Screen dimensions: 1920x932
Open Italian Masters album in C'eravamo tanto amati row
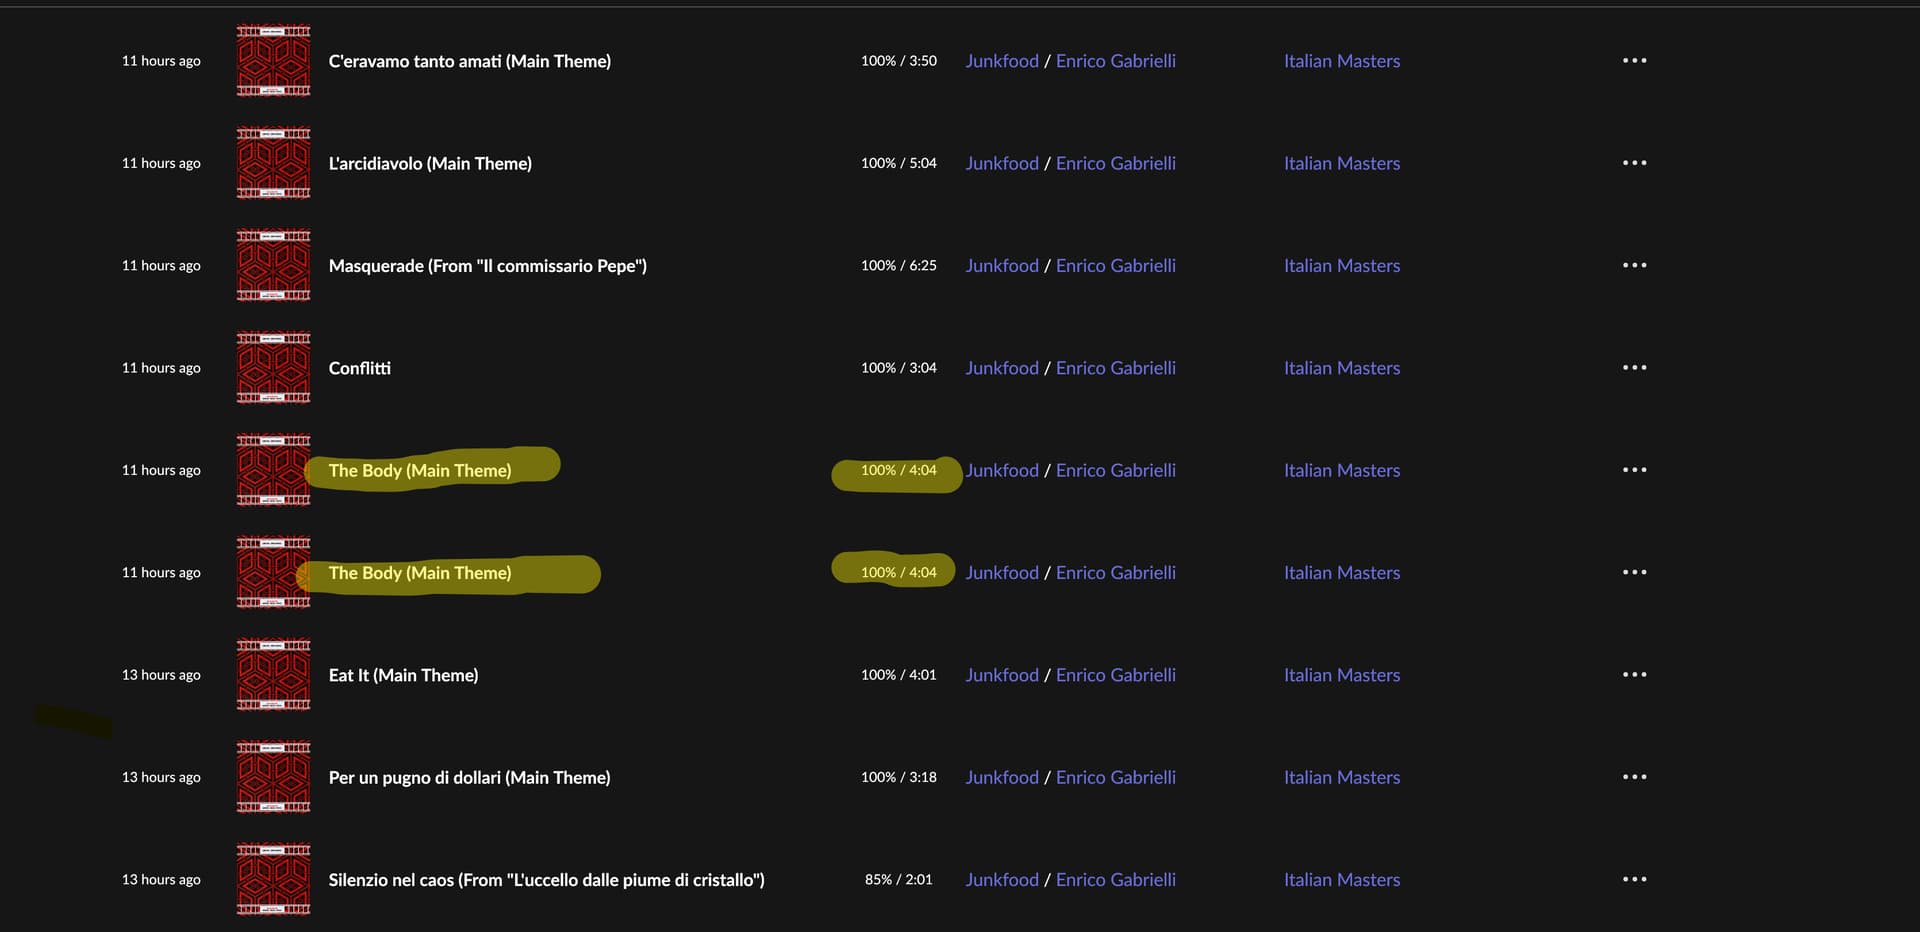(x=1342, y=61)
